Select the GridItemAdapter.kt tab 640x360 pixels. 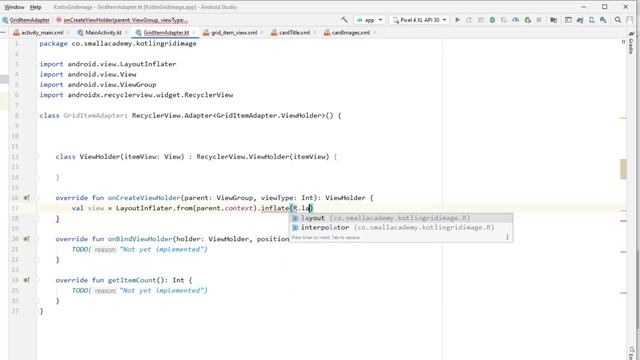click(x=166, y=32)
